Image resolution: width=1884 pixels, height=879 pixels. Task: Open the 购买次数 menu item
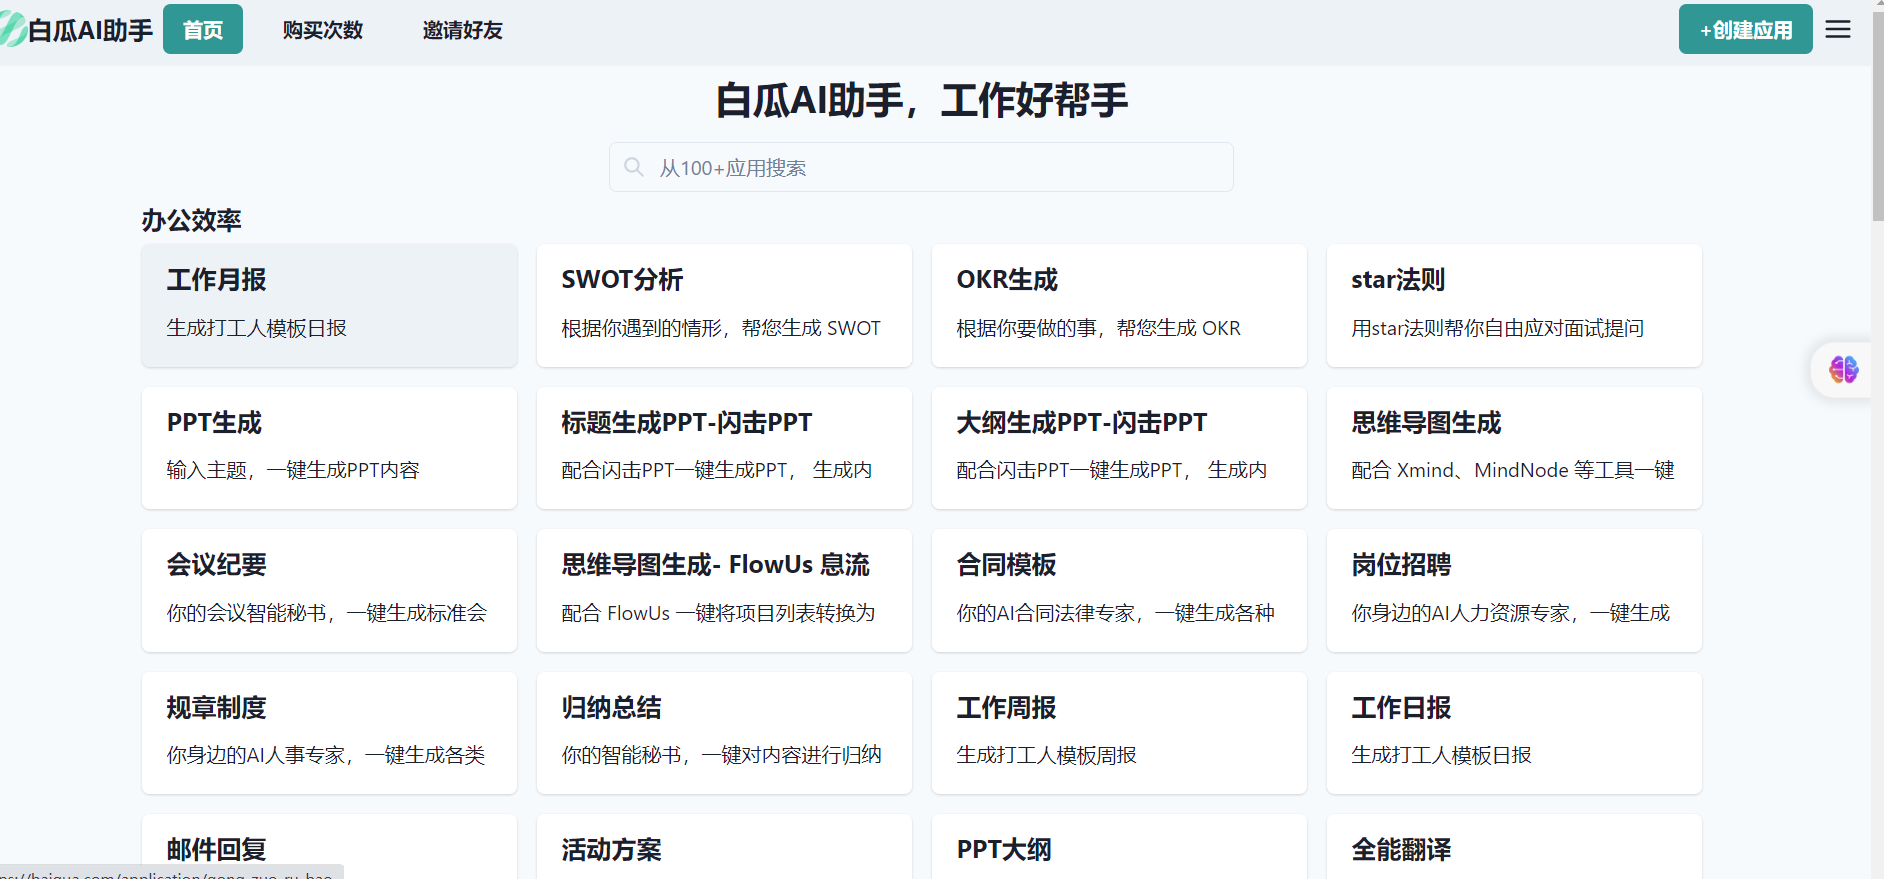click(322, 30)
